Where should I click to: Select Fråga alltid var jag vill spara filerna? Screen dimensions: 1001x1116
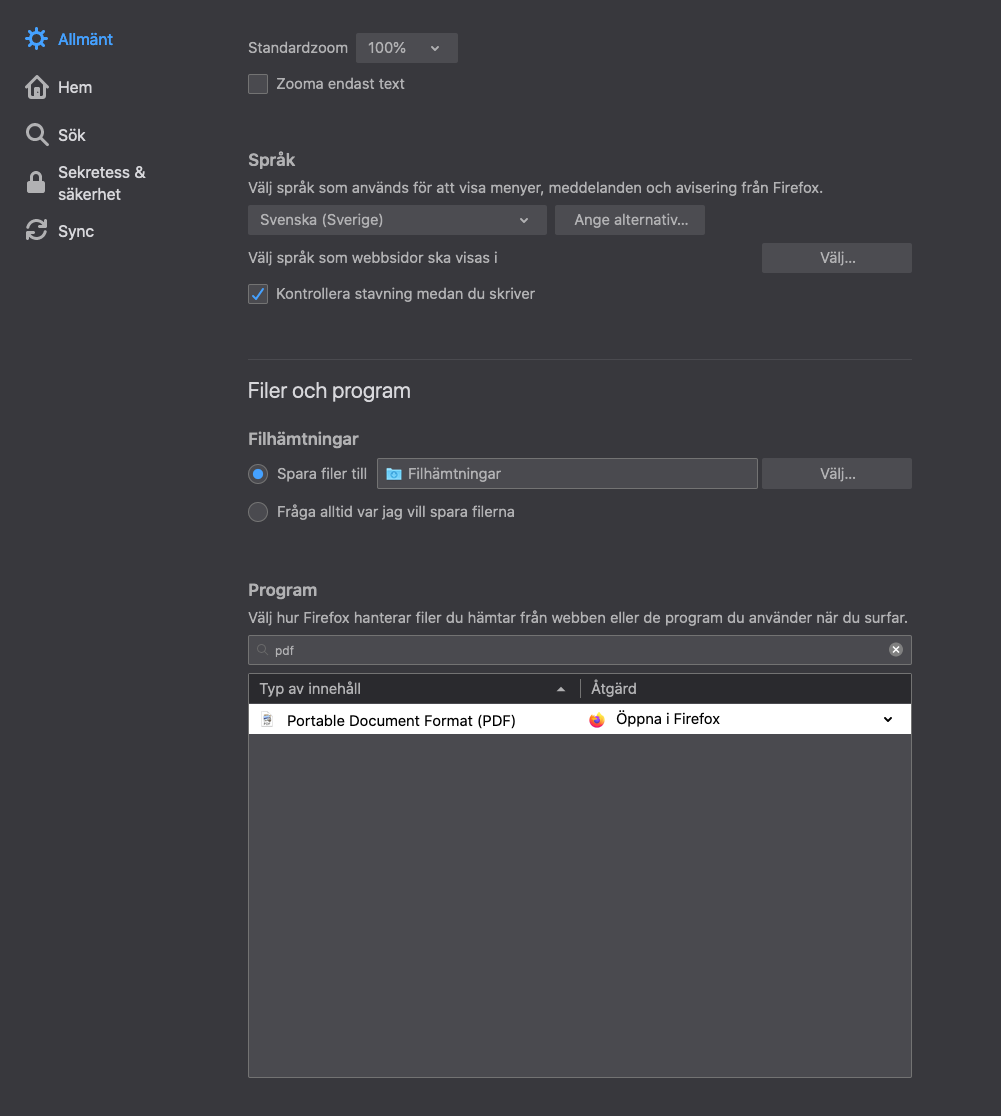click(258, 512)
